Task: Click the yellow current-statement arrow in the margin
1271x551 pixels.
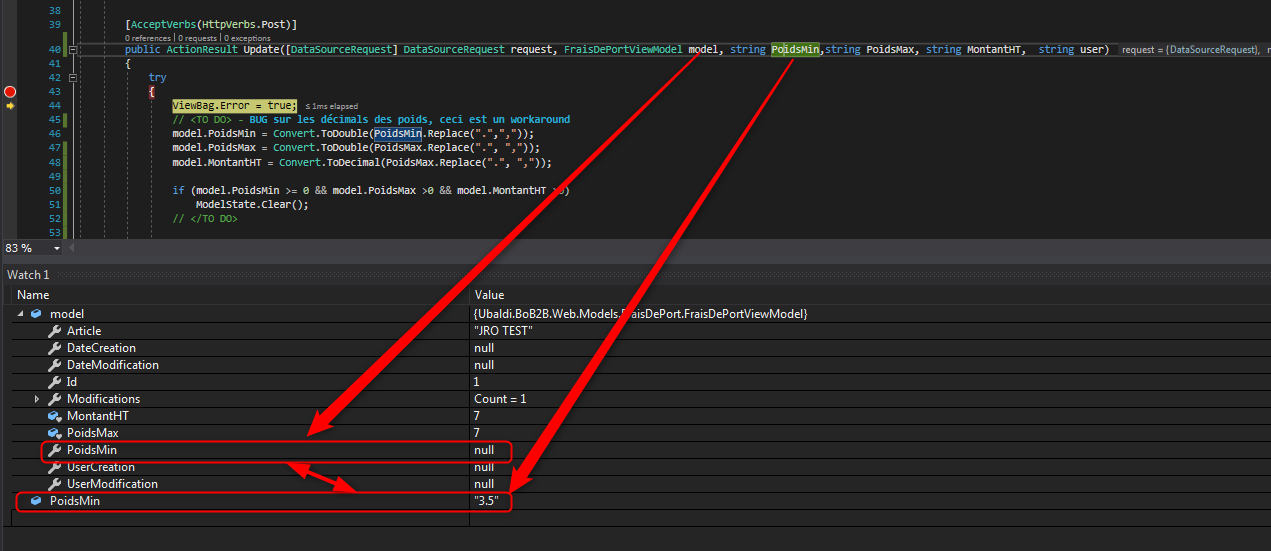Action: (10, 105)
